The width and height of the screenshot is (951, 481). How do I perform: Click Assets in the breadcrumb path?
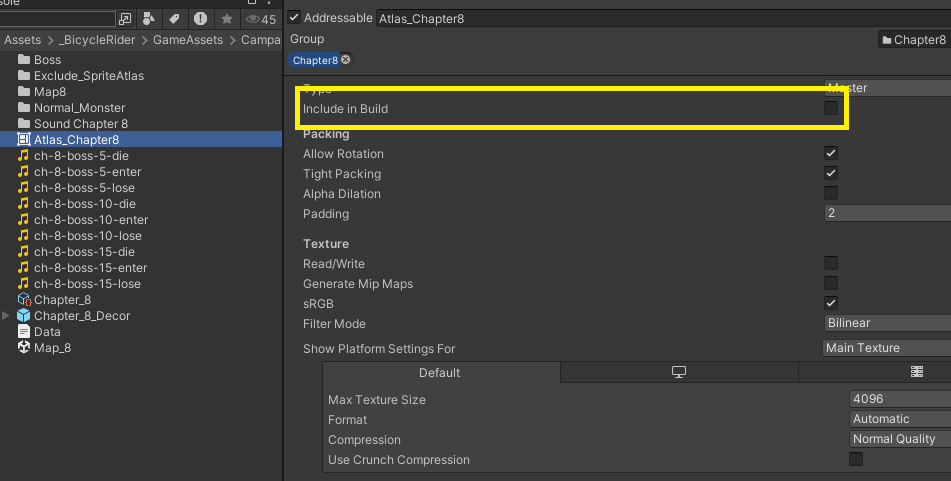22,40
